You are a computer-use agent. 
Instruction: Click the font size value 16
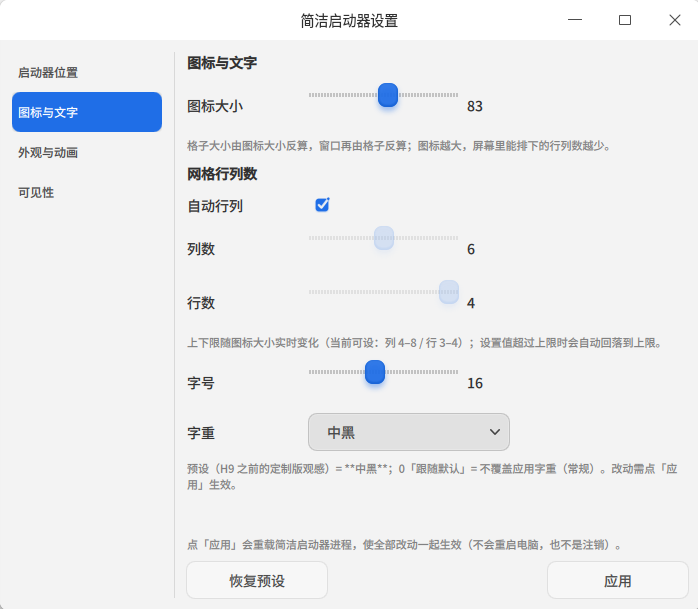(475, 383)
